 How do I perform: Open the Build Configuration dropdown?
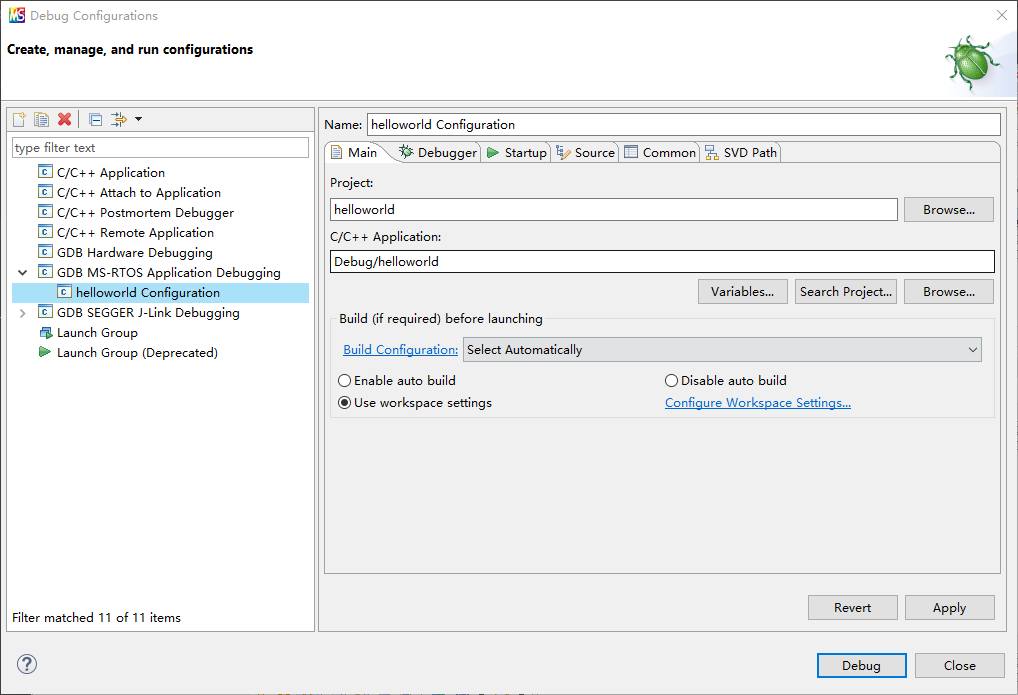pyautogui.click(x=722, y=350)
